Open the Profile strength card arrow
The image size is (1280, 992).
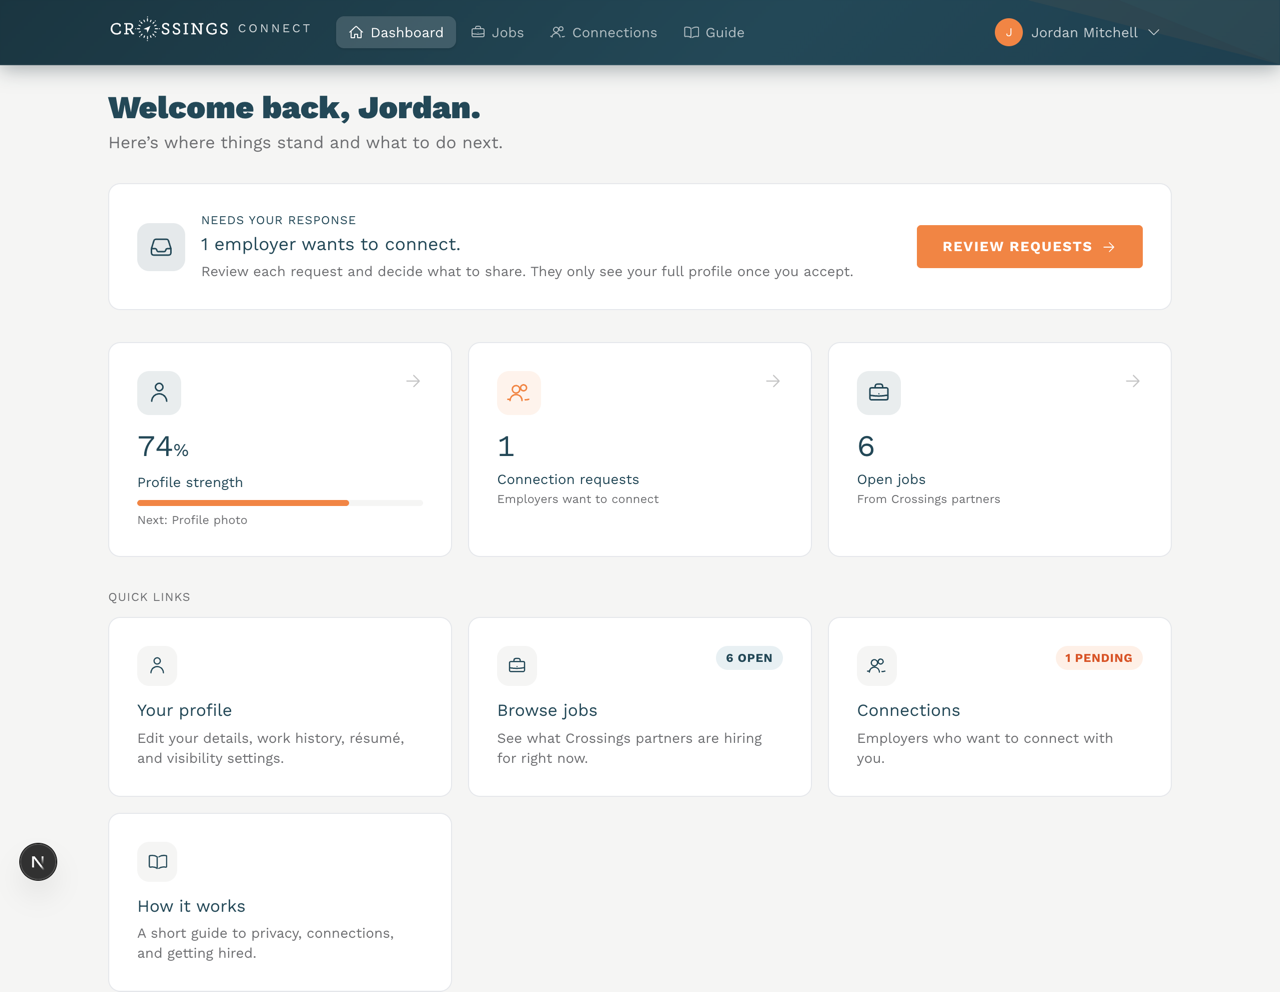[x=413, y=381]
